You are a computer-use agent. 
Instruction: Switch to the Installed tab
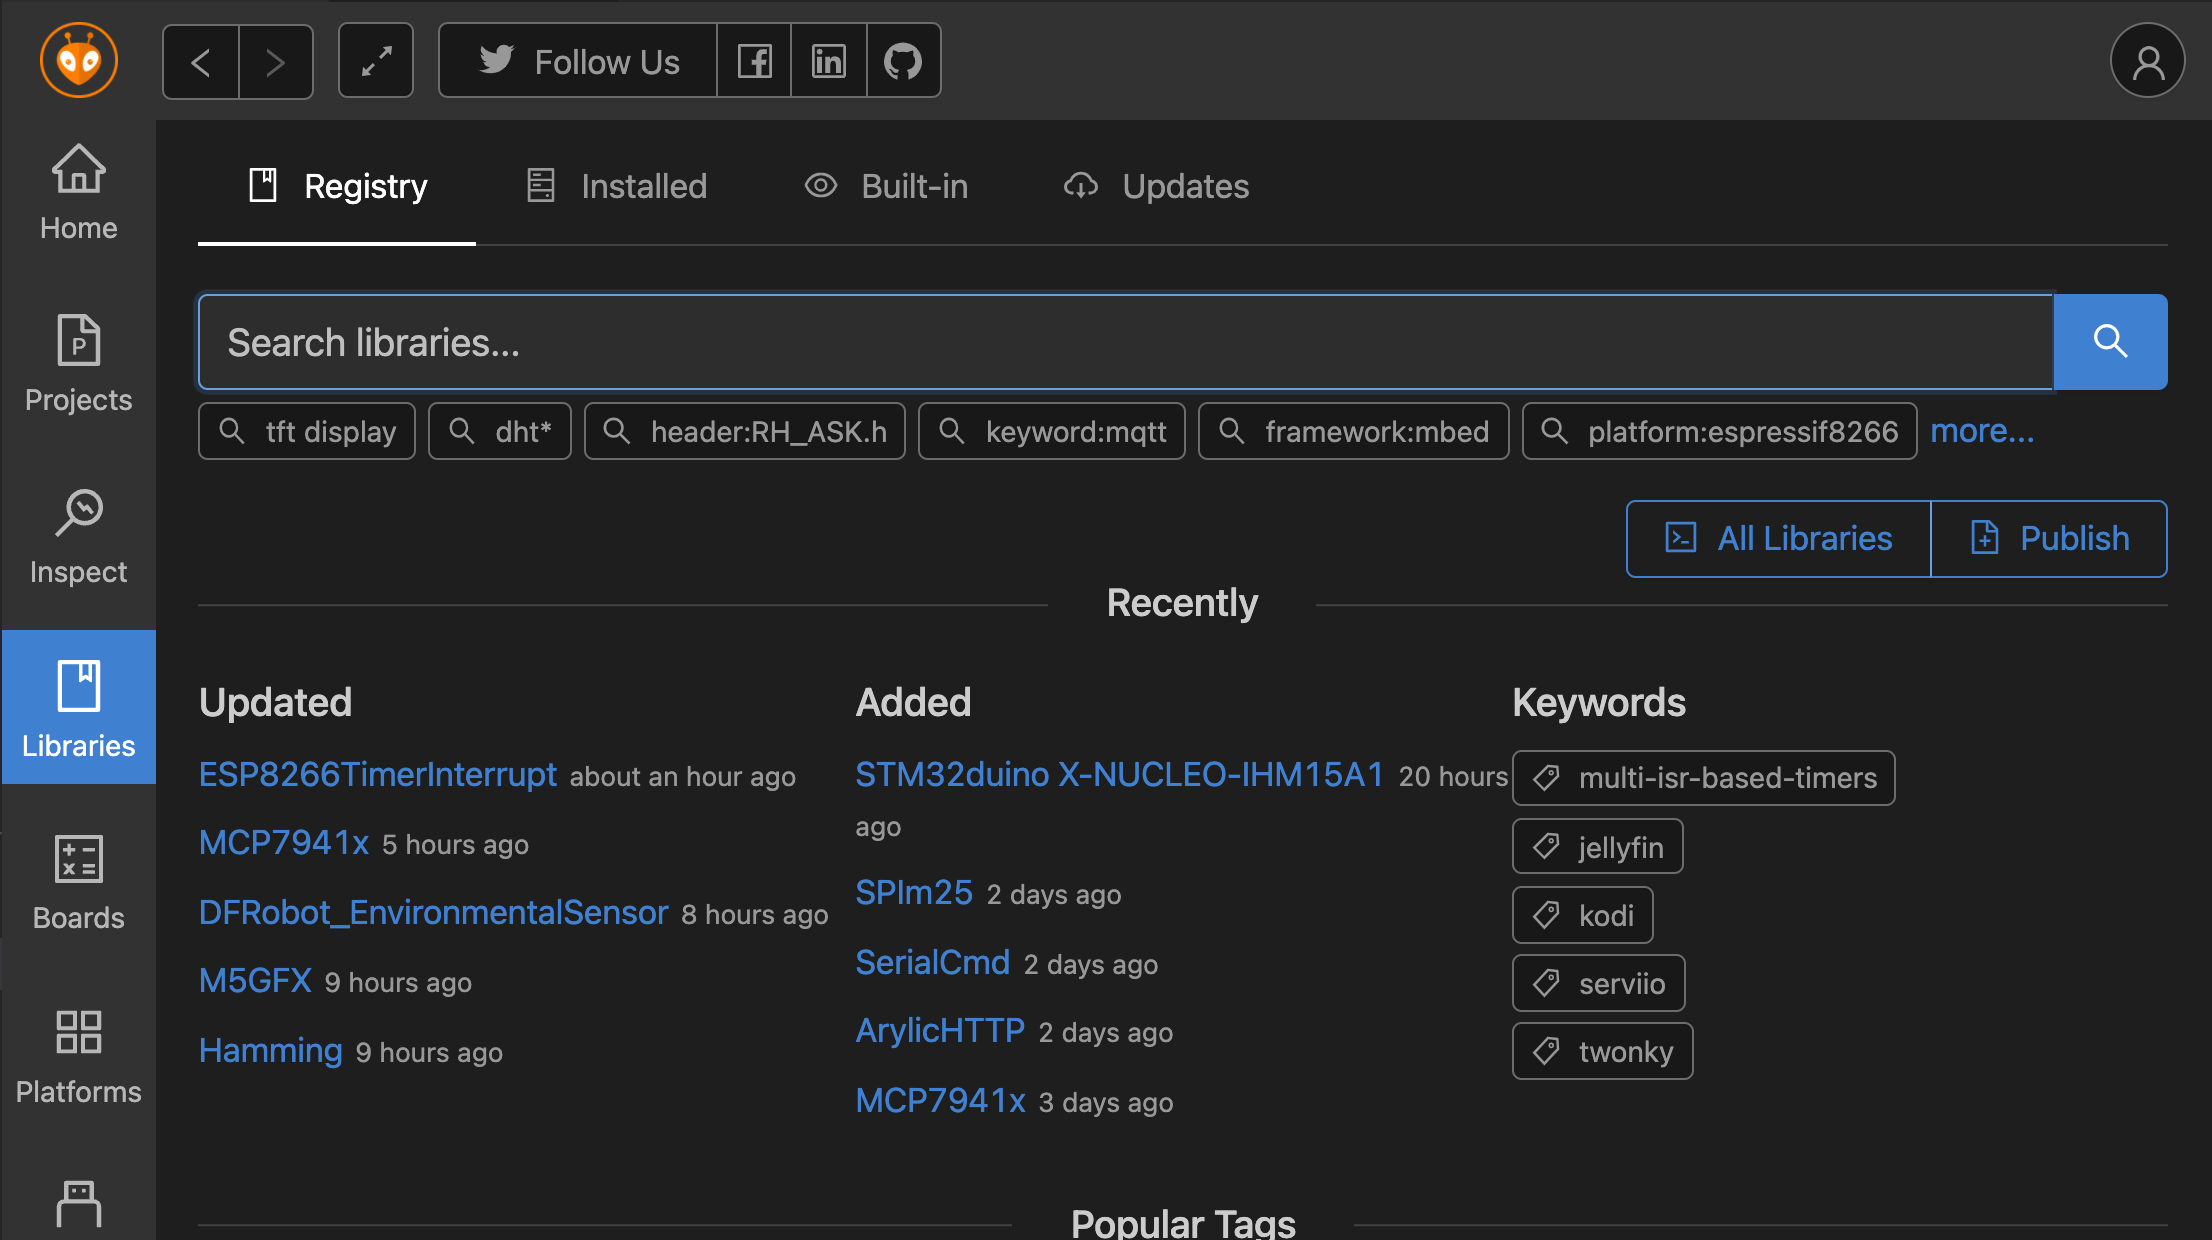617,186
